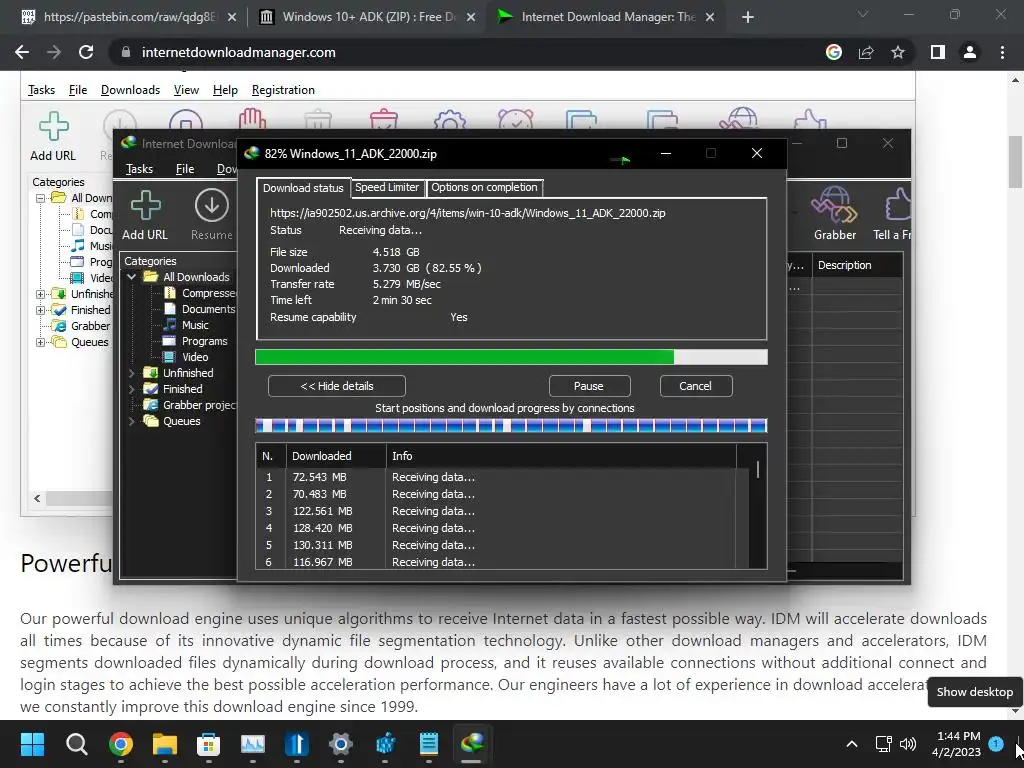Open the Tasks menu in dark IDM window

tap(139, 168)
